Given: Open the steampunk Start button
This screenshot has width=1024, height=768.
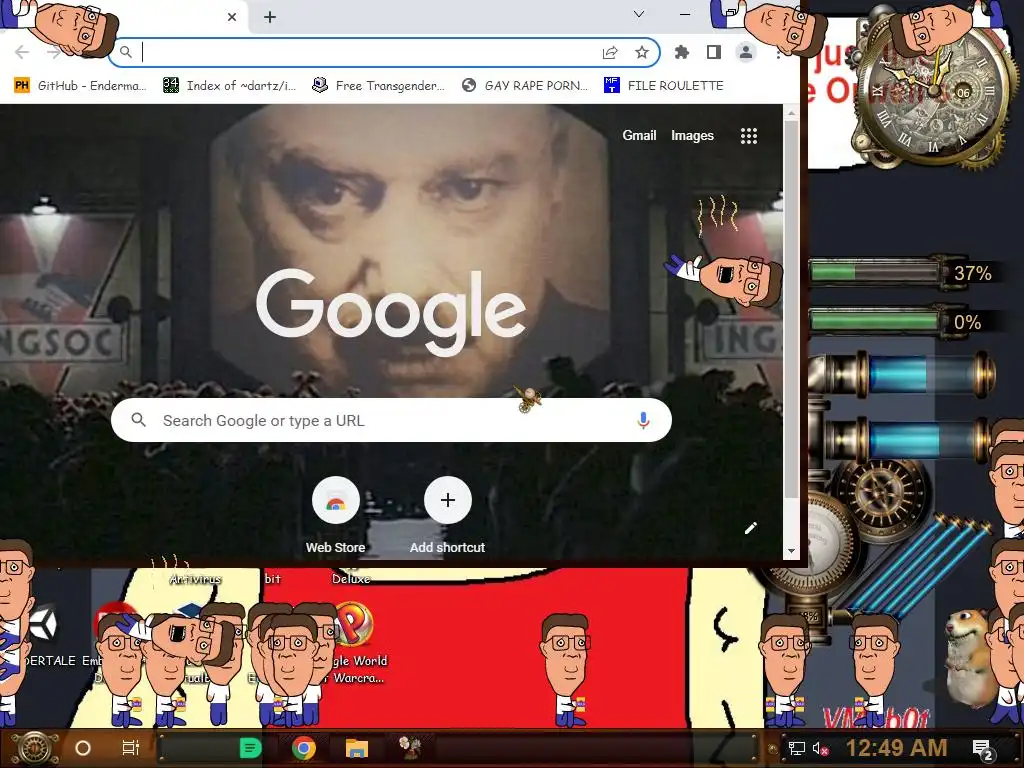Looking at the screenshot, I should 35,748.
